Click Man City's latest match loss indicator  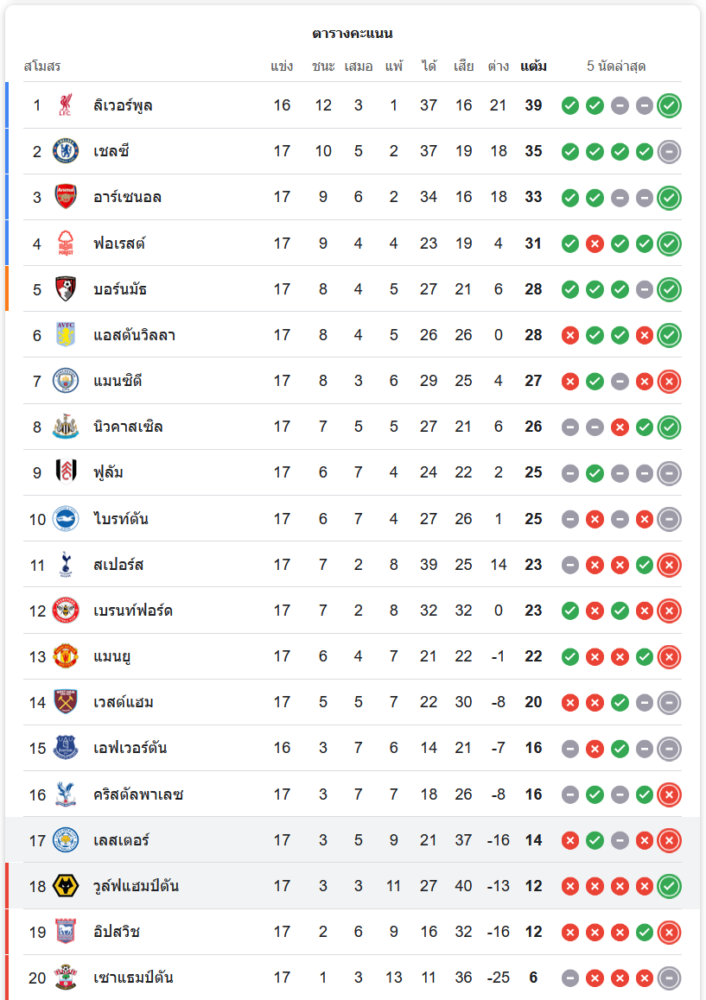669,381
